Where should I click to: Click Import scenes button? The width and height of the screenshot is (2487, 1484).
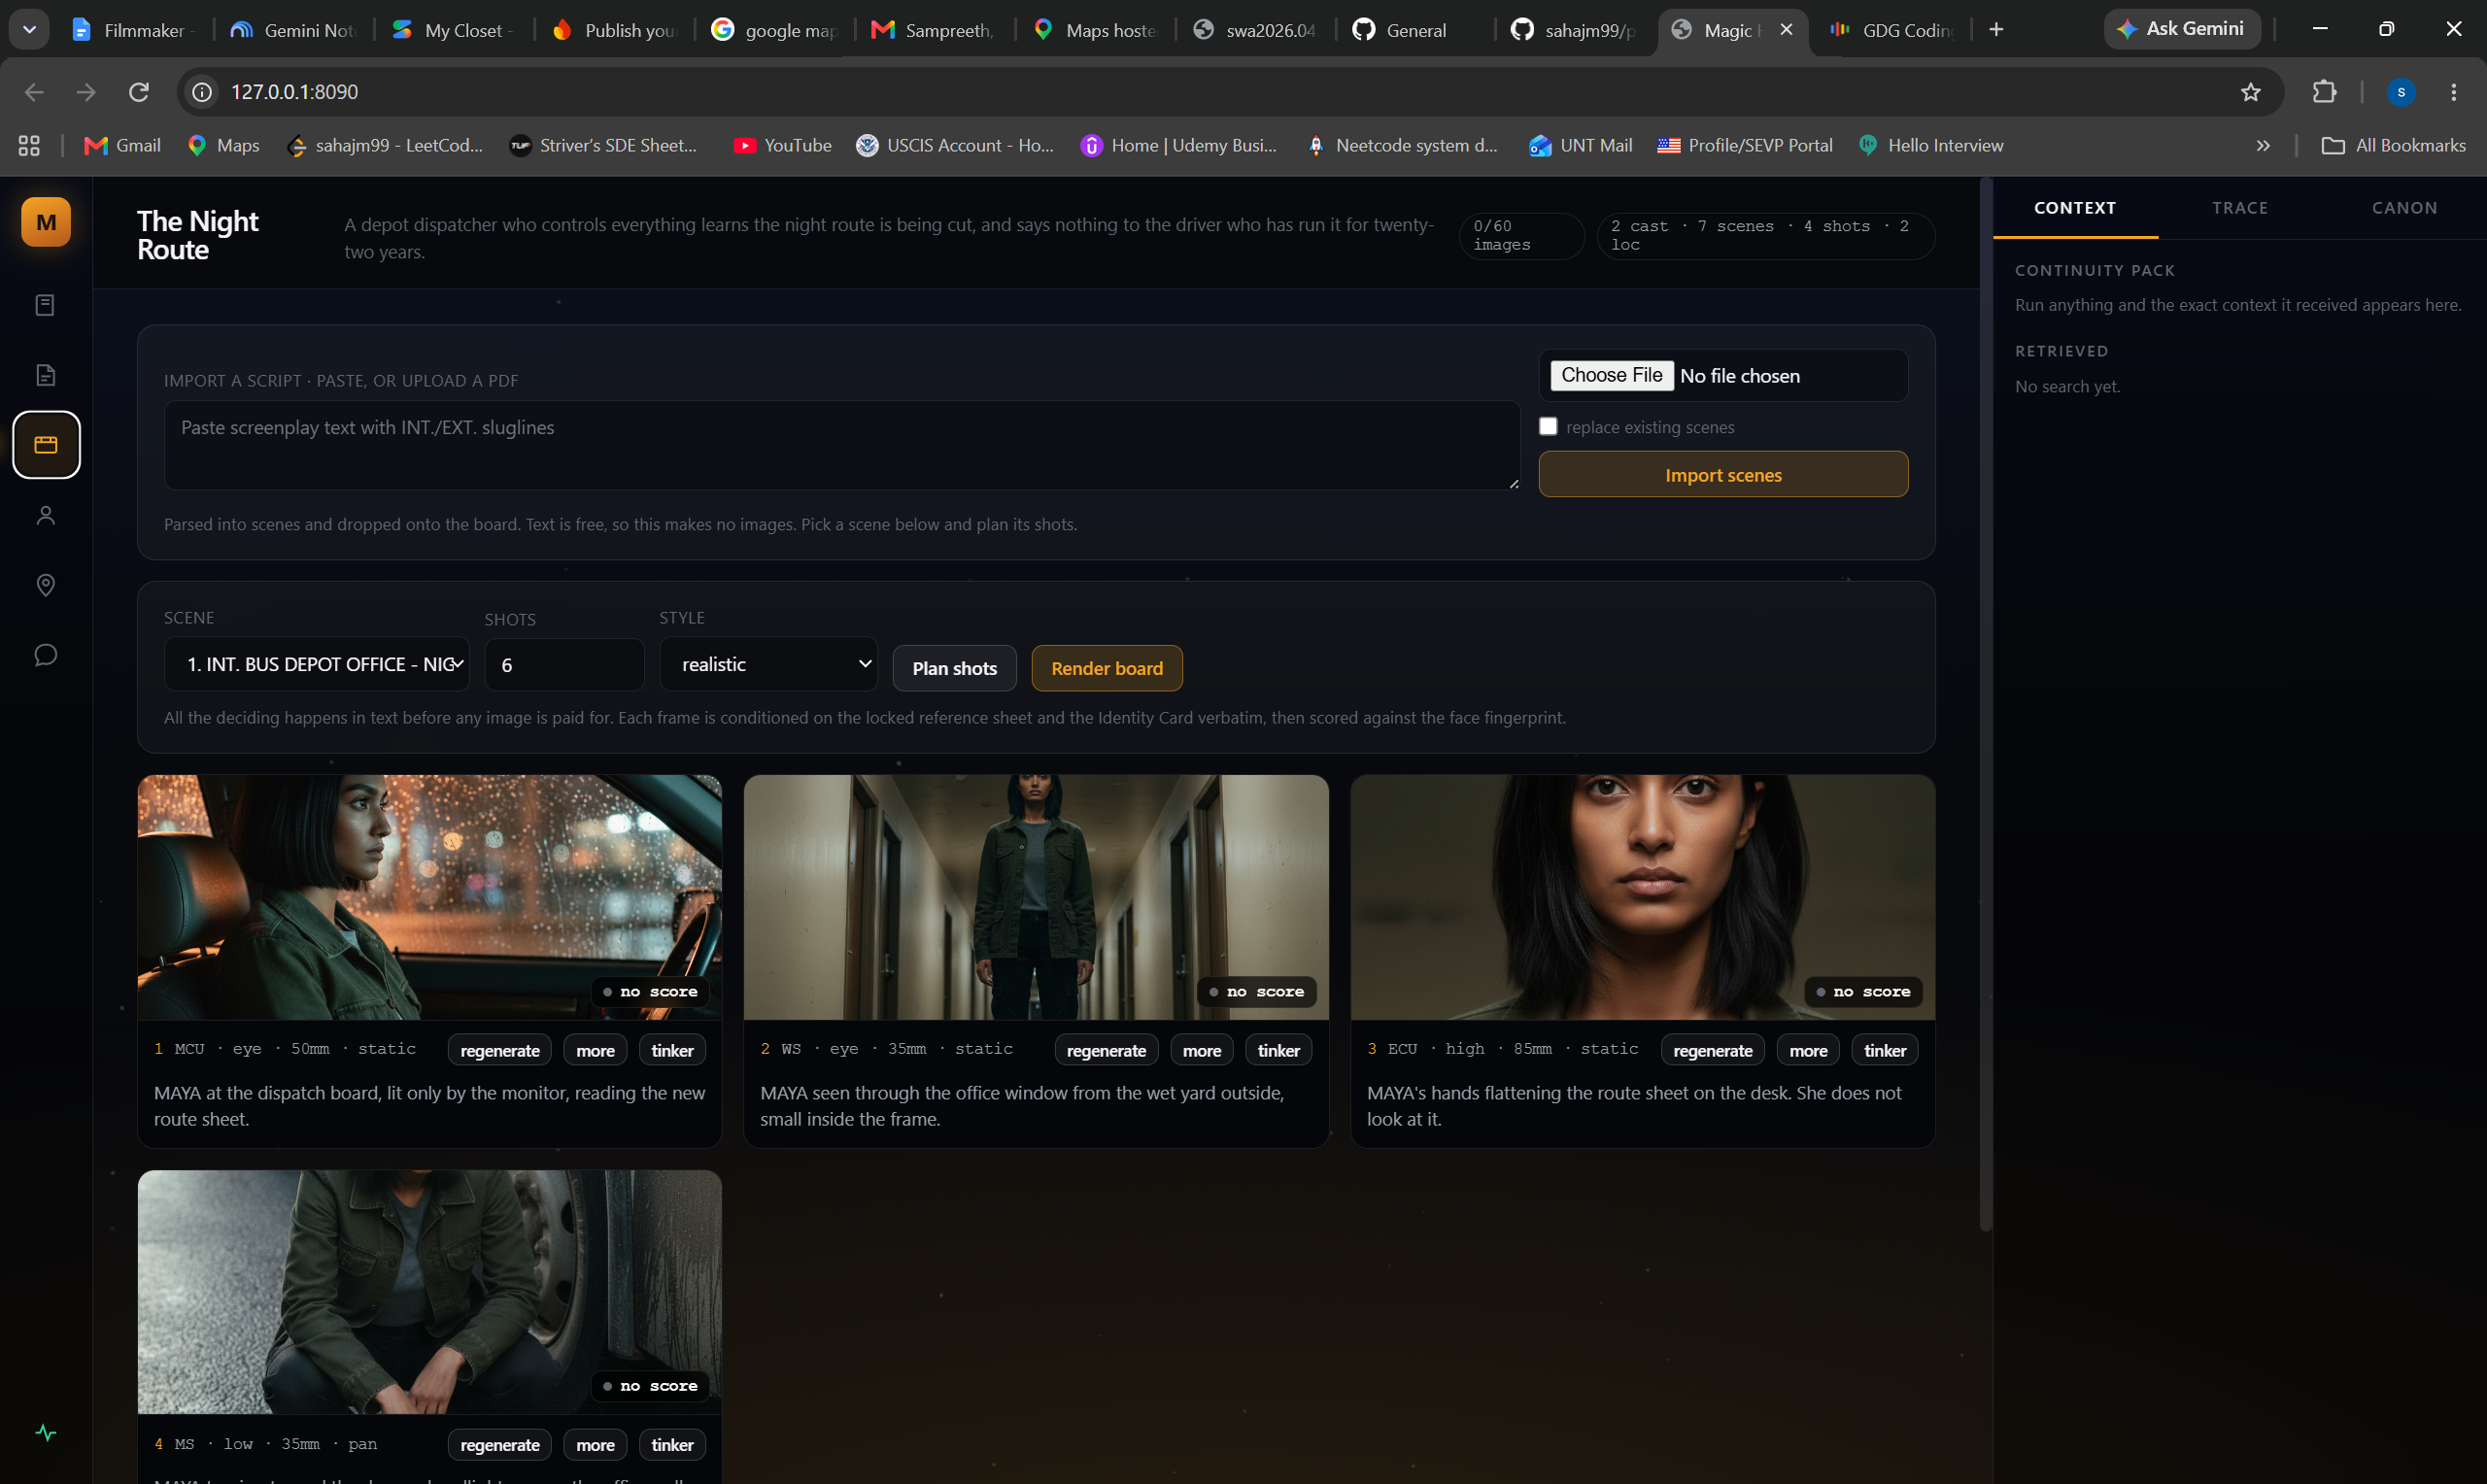[x=1723, y=474]
